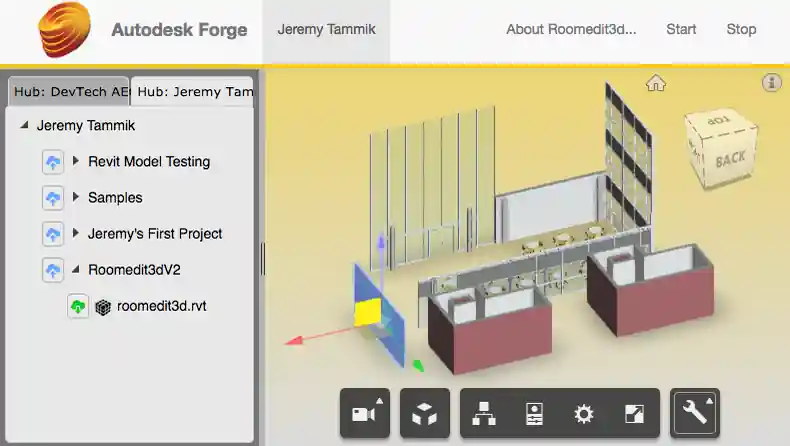The width and height of the screenshot is (790, 446).
Task: Select the Hub: Jeremy Tammik tab
Action: [193, 92]
